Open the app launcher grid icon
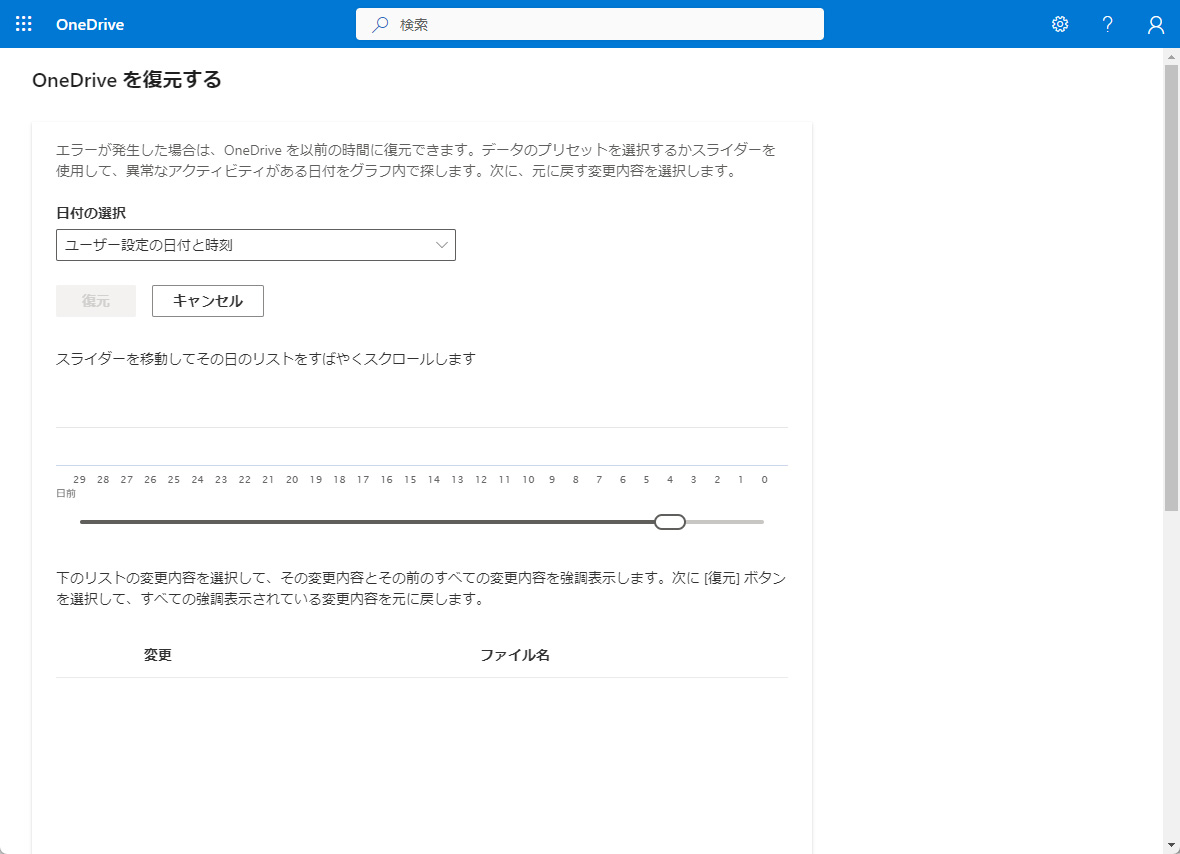The image size is (1180, 854). click(24, 24)
